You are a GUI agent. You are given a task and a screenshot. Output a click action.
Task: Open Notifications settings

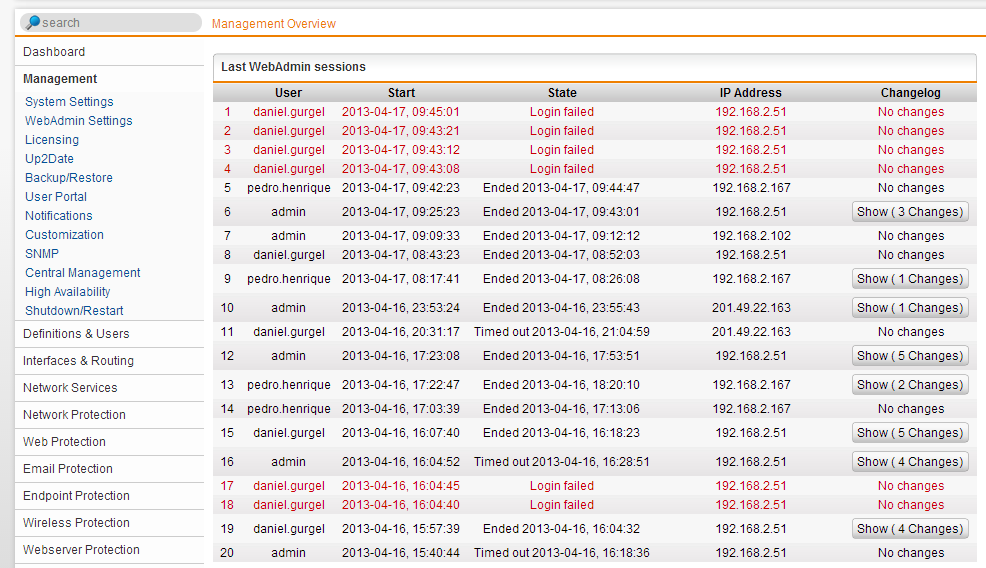[58, 215]
